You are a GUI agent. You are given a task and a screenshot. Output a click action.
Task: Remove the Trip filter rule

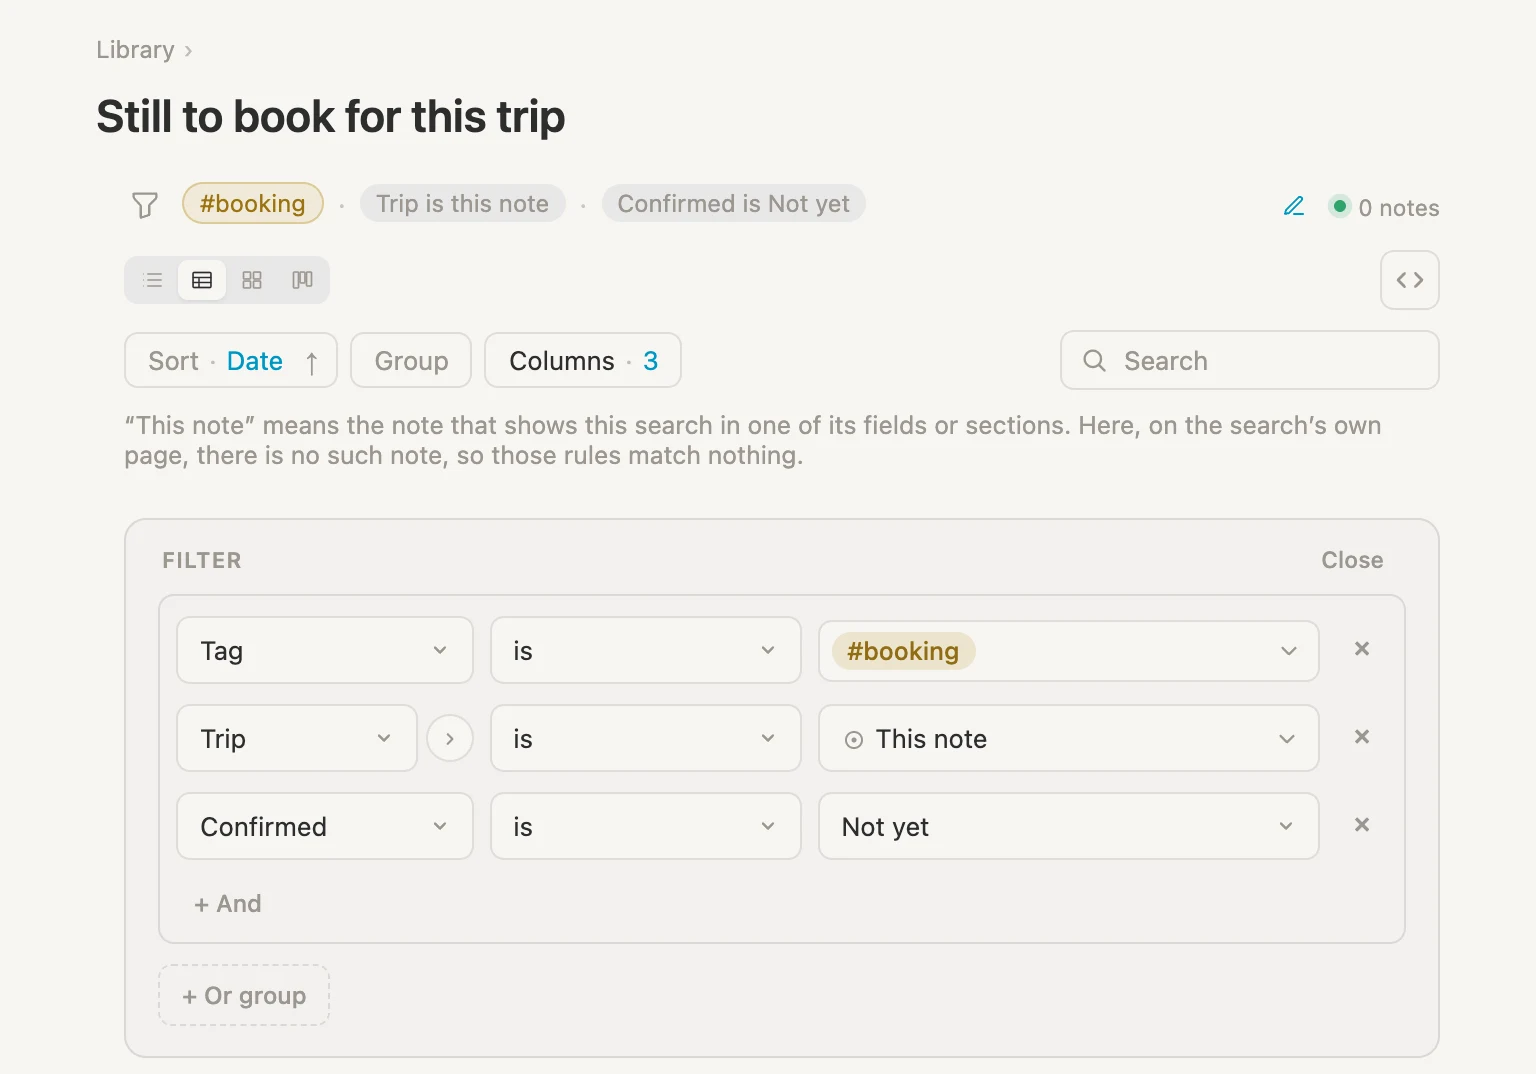(1362, 737)
